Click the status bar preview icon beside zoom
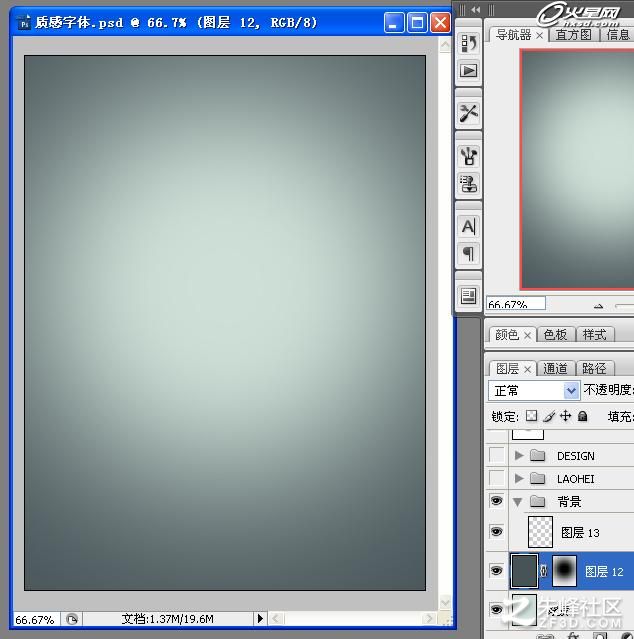The height and width of the screenshot is (639, 634). pyautogui.click(x=72, y=619)
